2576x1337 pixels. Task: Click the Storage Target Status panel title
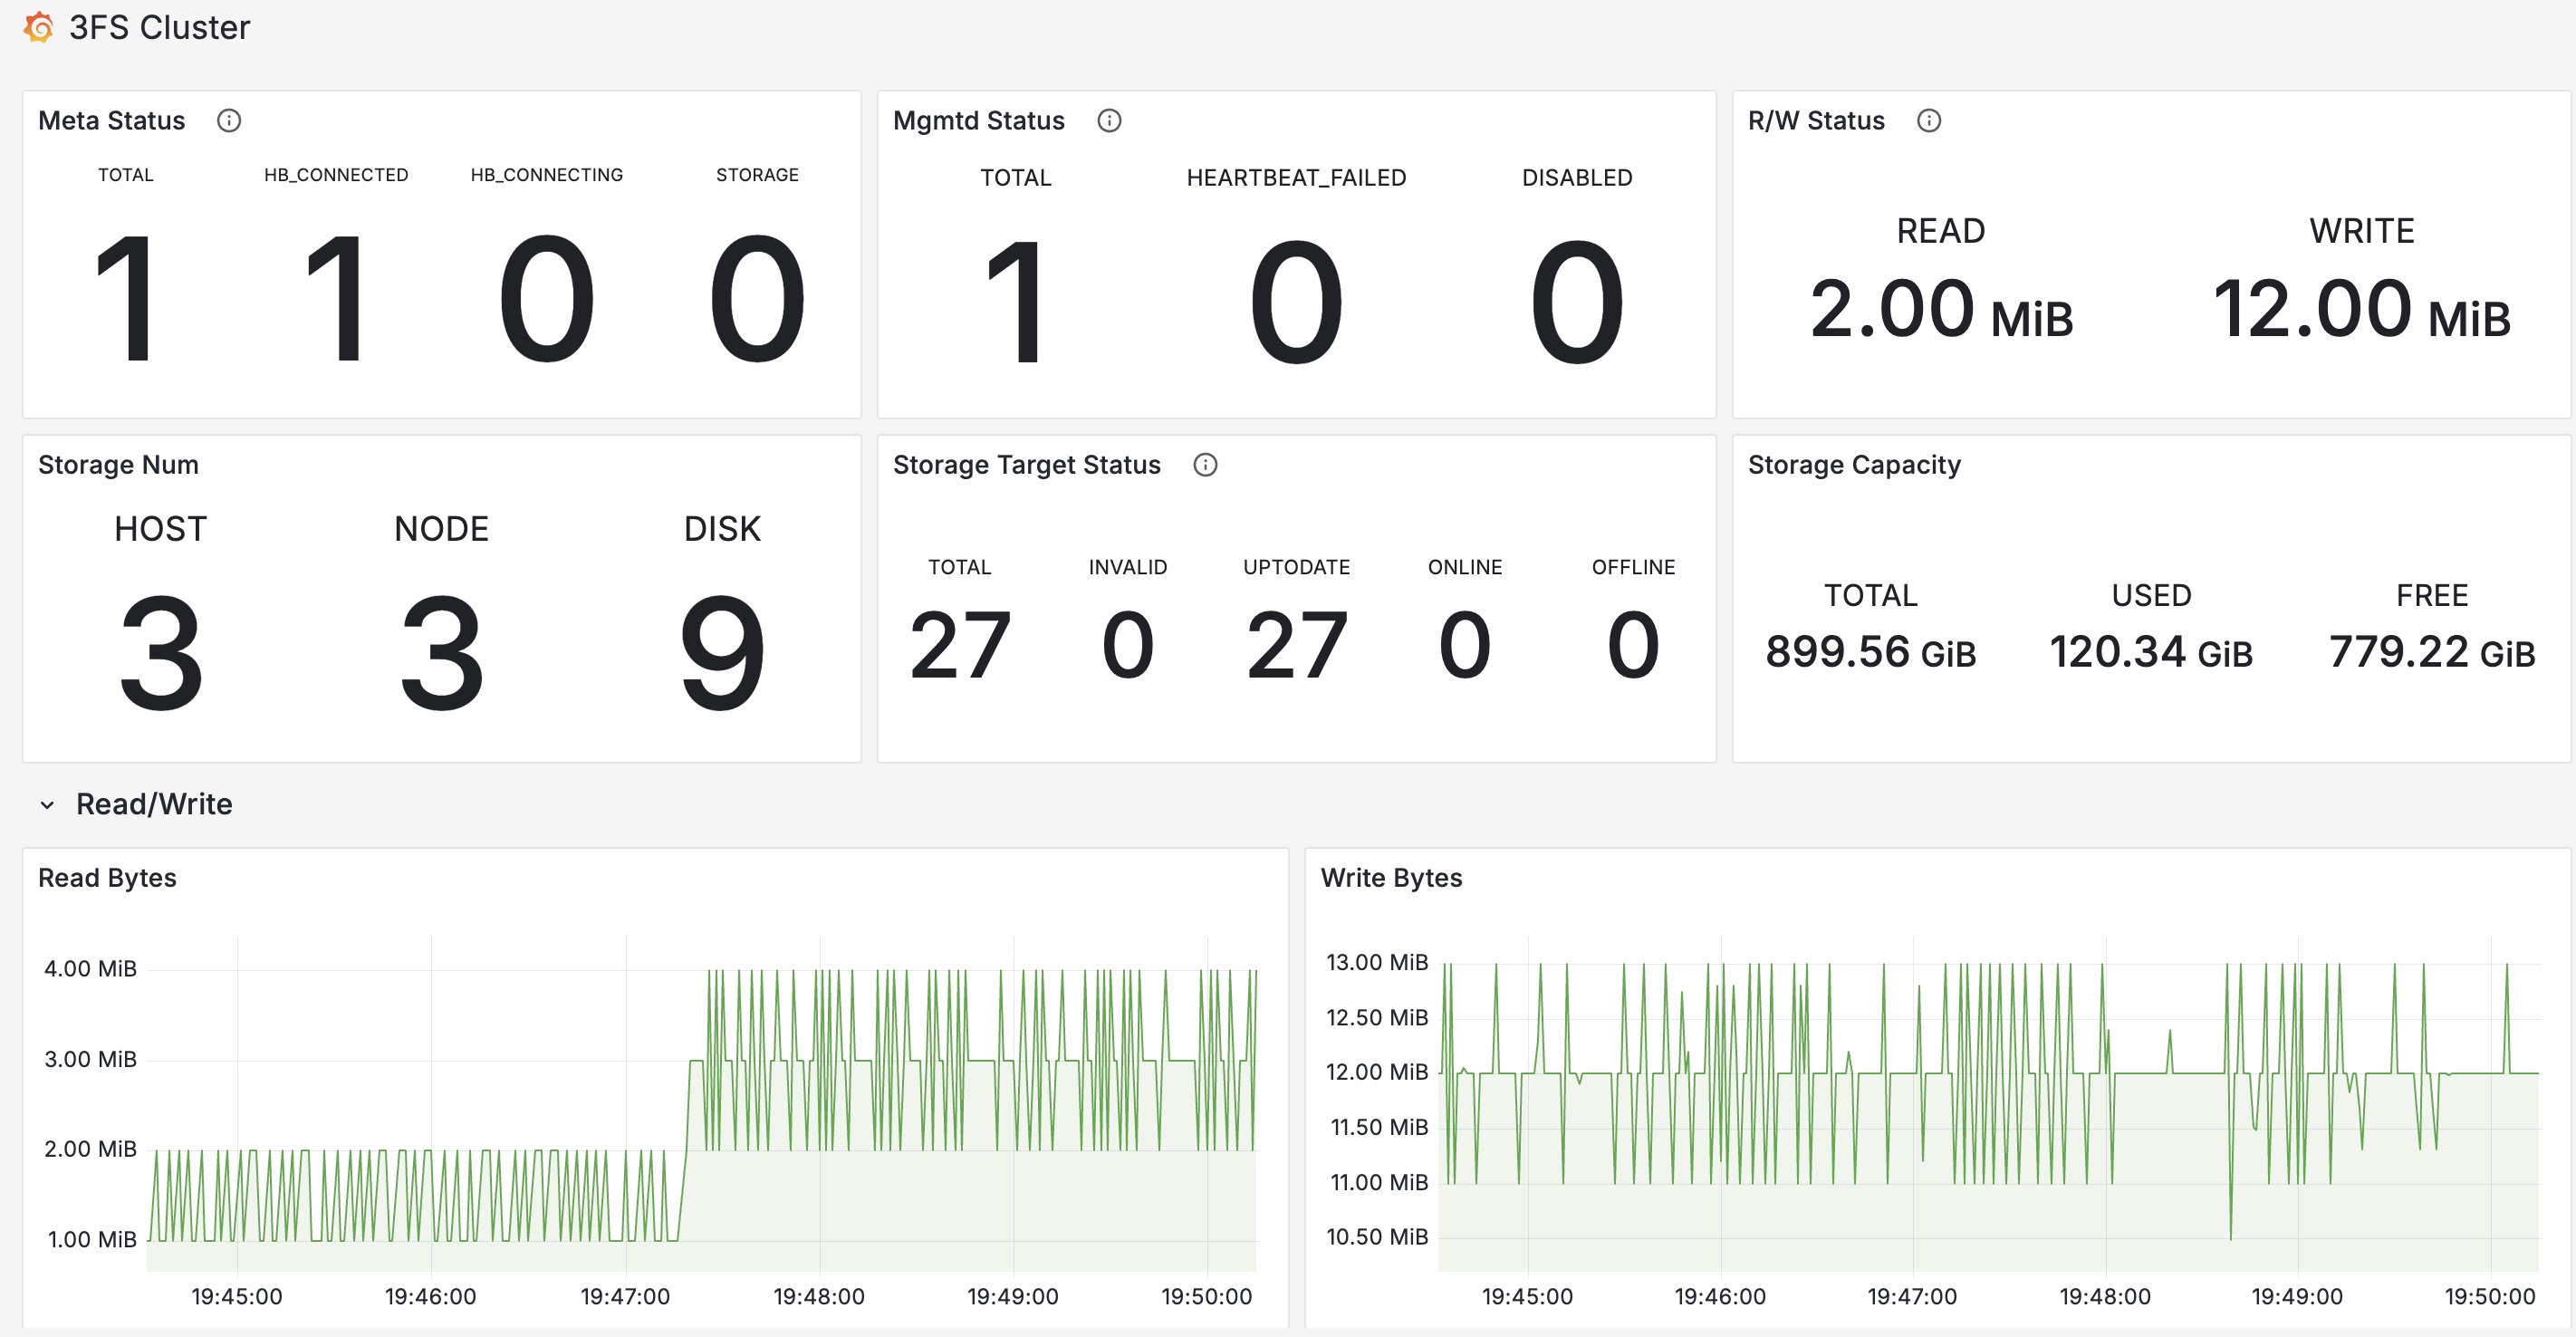tap(1026, 465)
